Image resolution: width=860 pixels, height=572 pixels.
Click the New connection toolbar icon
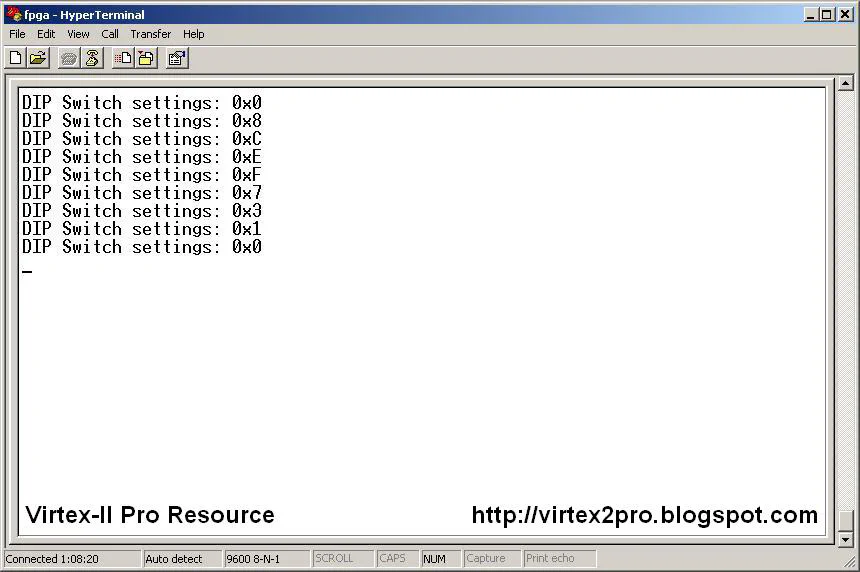(15, 58)
